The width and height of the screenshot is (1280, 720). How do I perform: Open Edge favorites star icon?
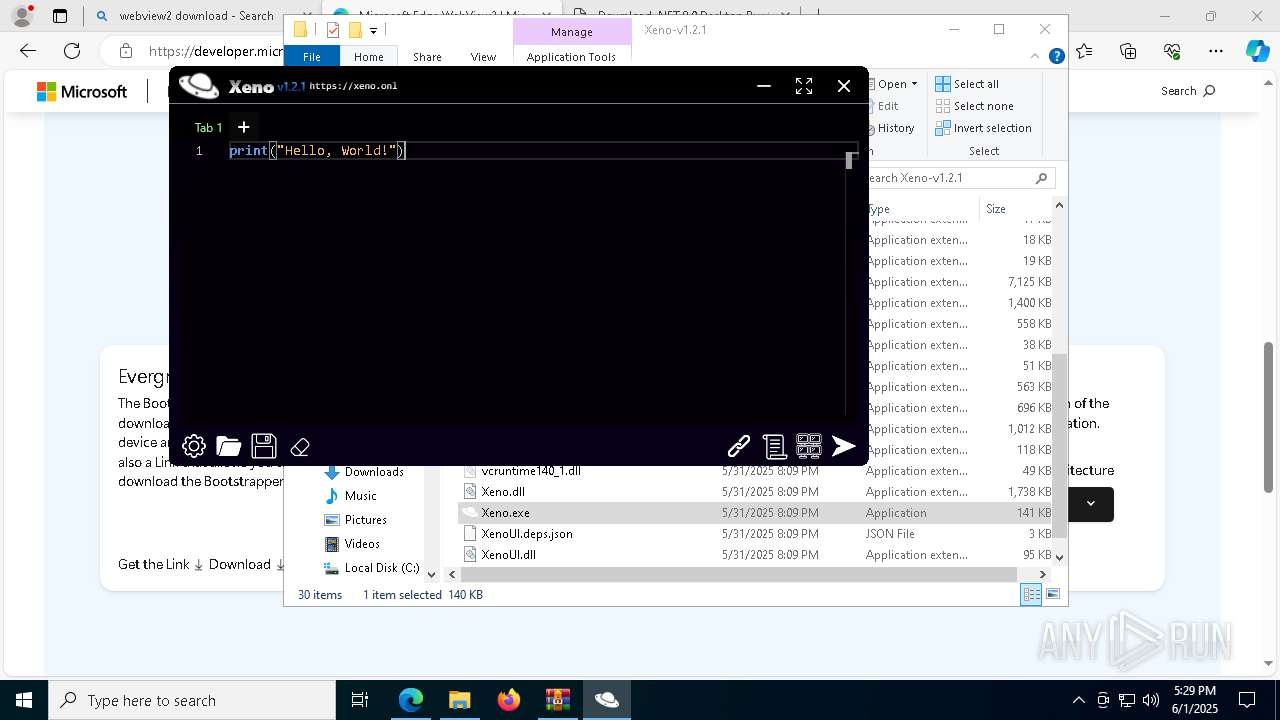pyautogui.click(x=1085, y=51)
